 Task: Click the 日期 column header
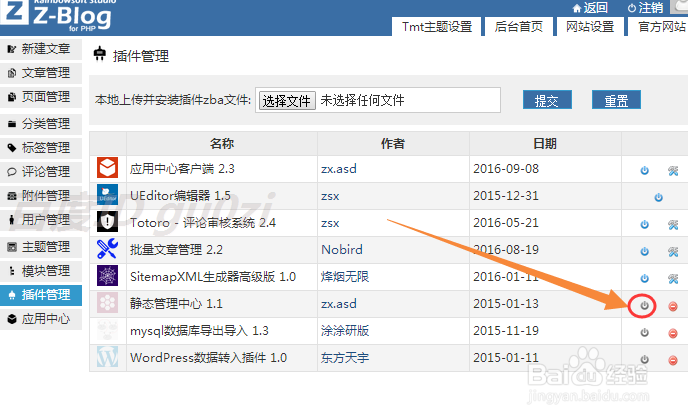pyautogui.click(x=545, y=144)
